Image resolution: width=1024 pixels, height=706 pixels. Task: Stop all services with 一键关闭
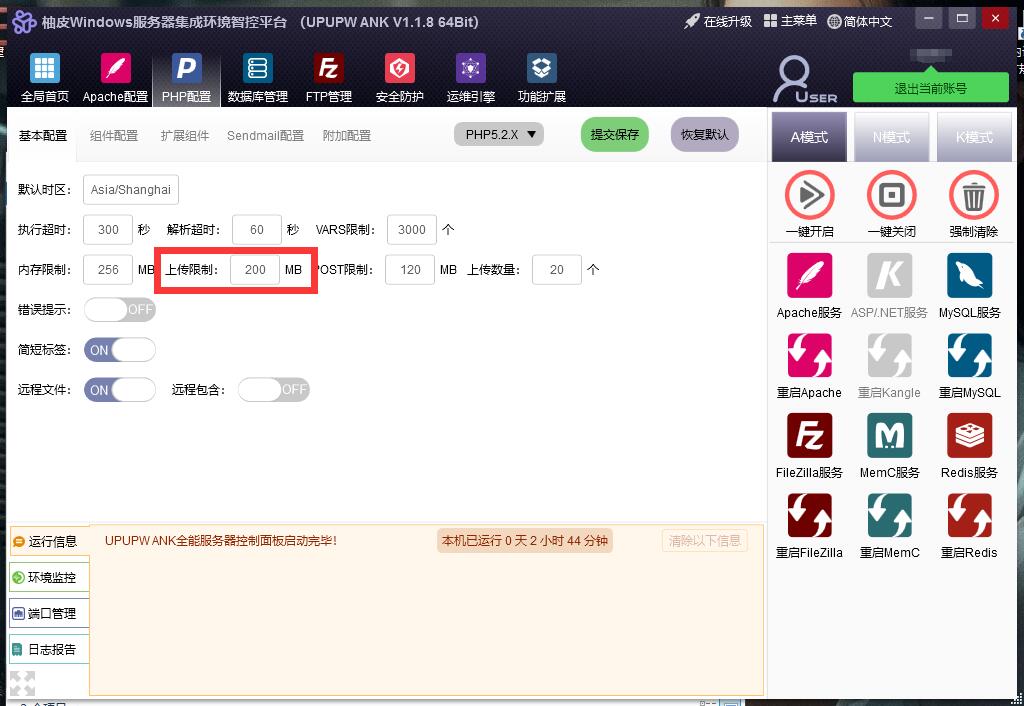tap(891, 195)
